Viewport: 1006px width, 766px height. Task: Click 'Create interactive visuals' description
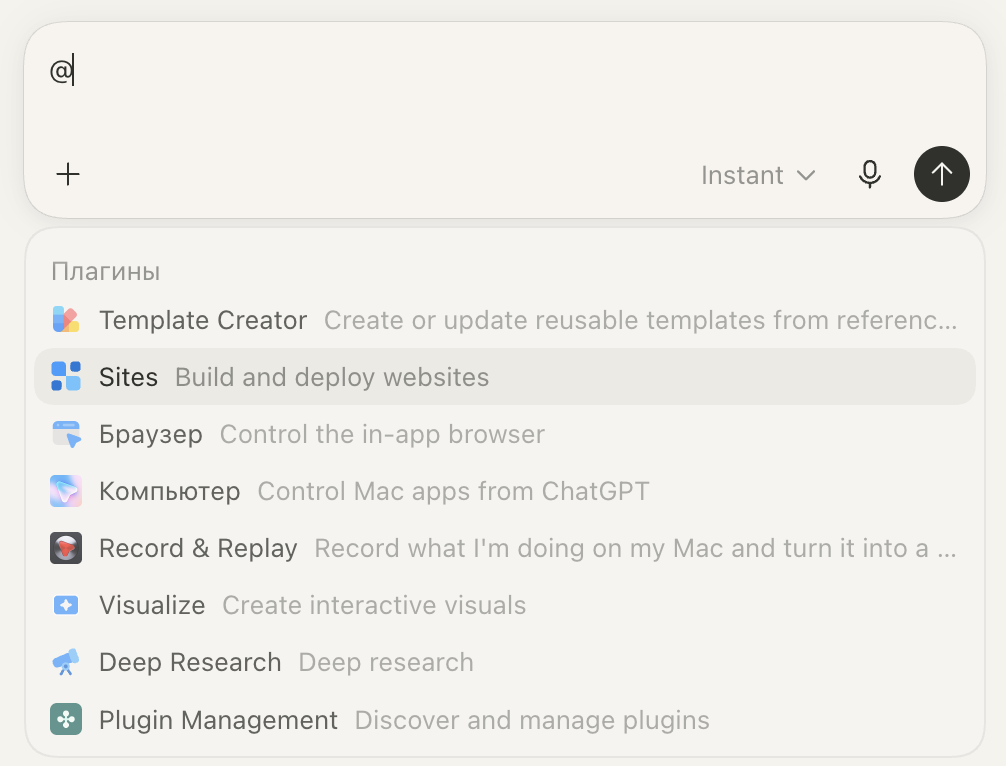pos(374,606)
